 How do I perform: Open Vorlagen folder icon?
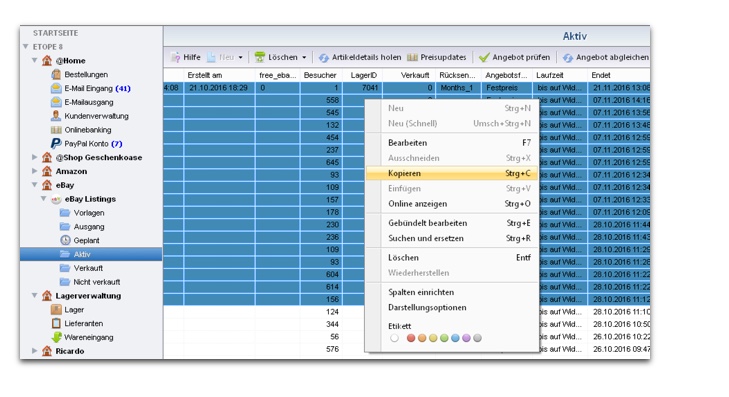tap(65, 213)
